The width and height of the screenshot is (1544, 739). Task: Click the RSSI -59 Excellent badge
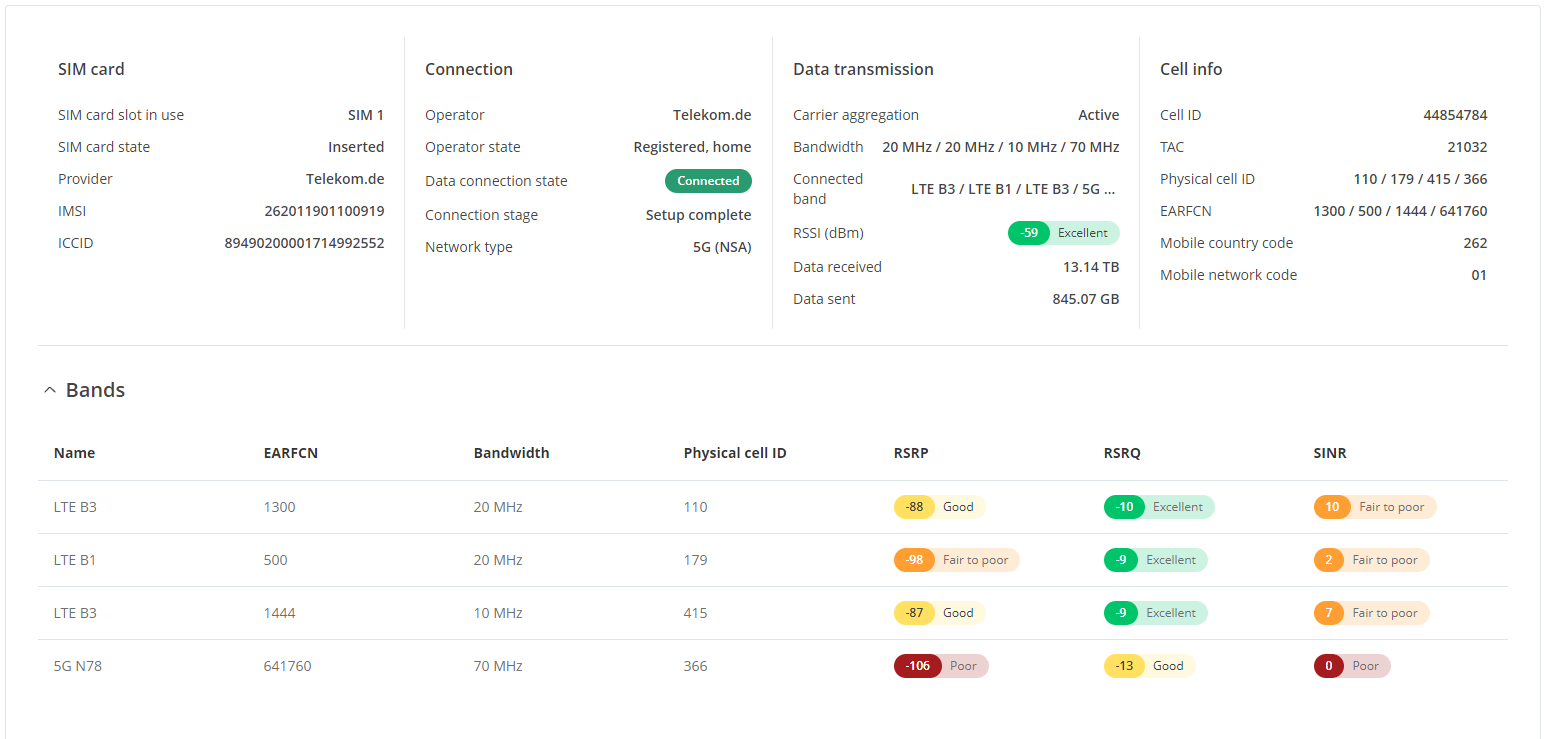(x=1063, y=233)
